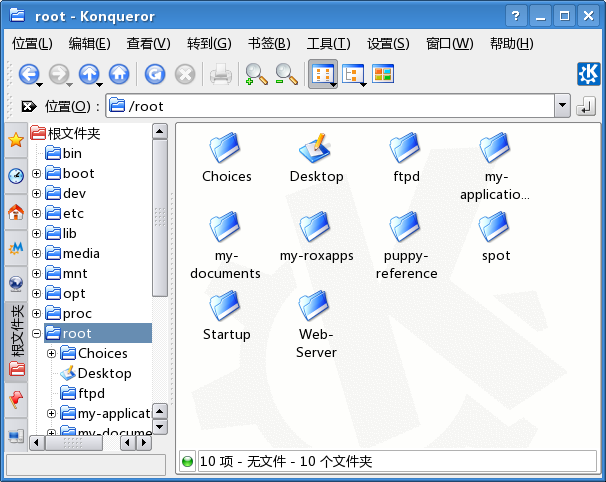606x482 pixels.
Task: Open the History clock sidebar tab
Action: [16, 176]
